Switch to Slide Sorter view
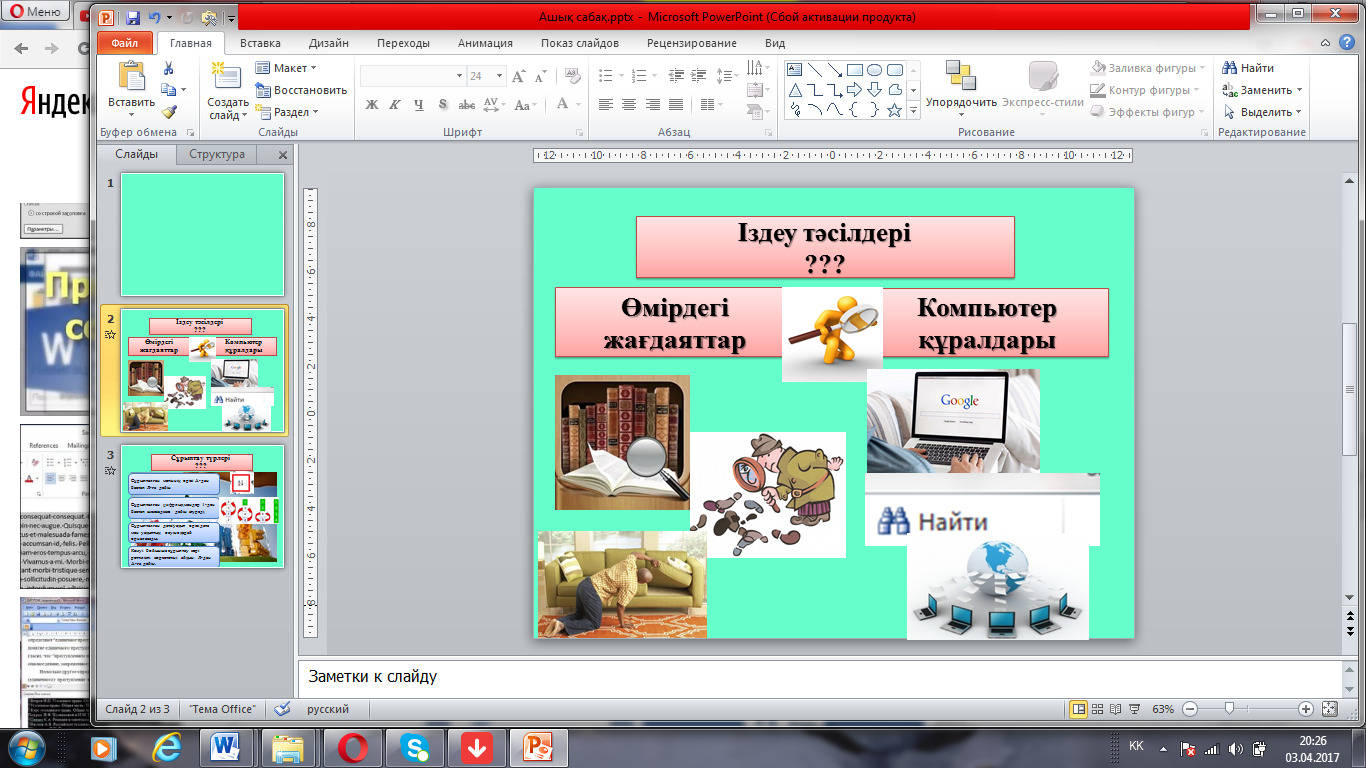Viewport: 1366px width, 768px height. pyautogui.click(x=1098, y=708)
